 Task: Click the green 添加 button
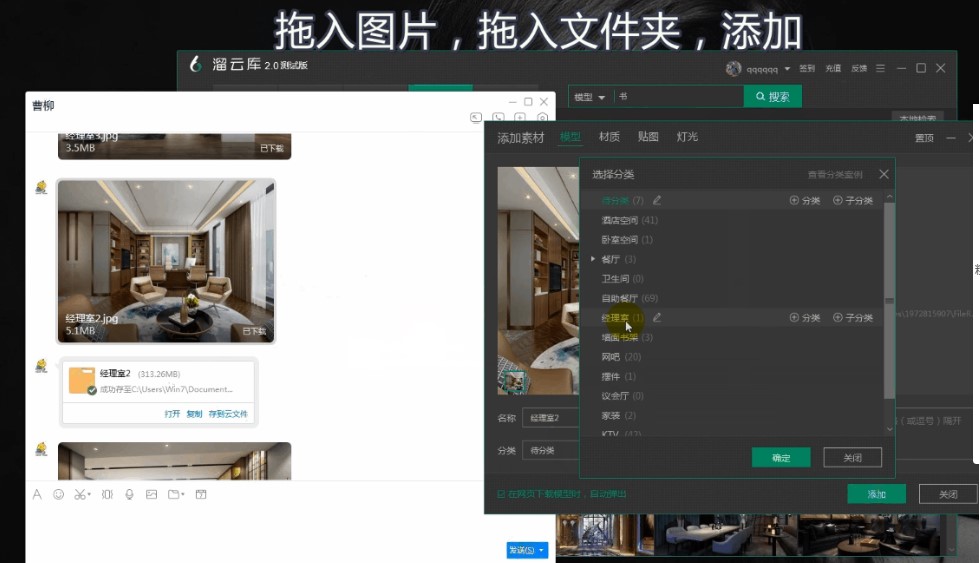tap(876, 494)
